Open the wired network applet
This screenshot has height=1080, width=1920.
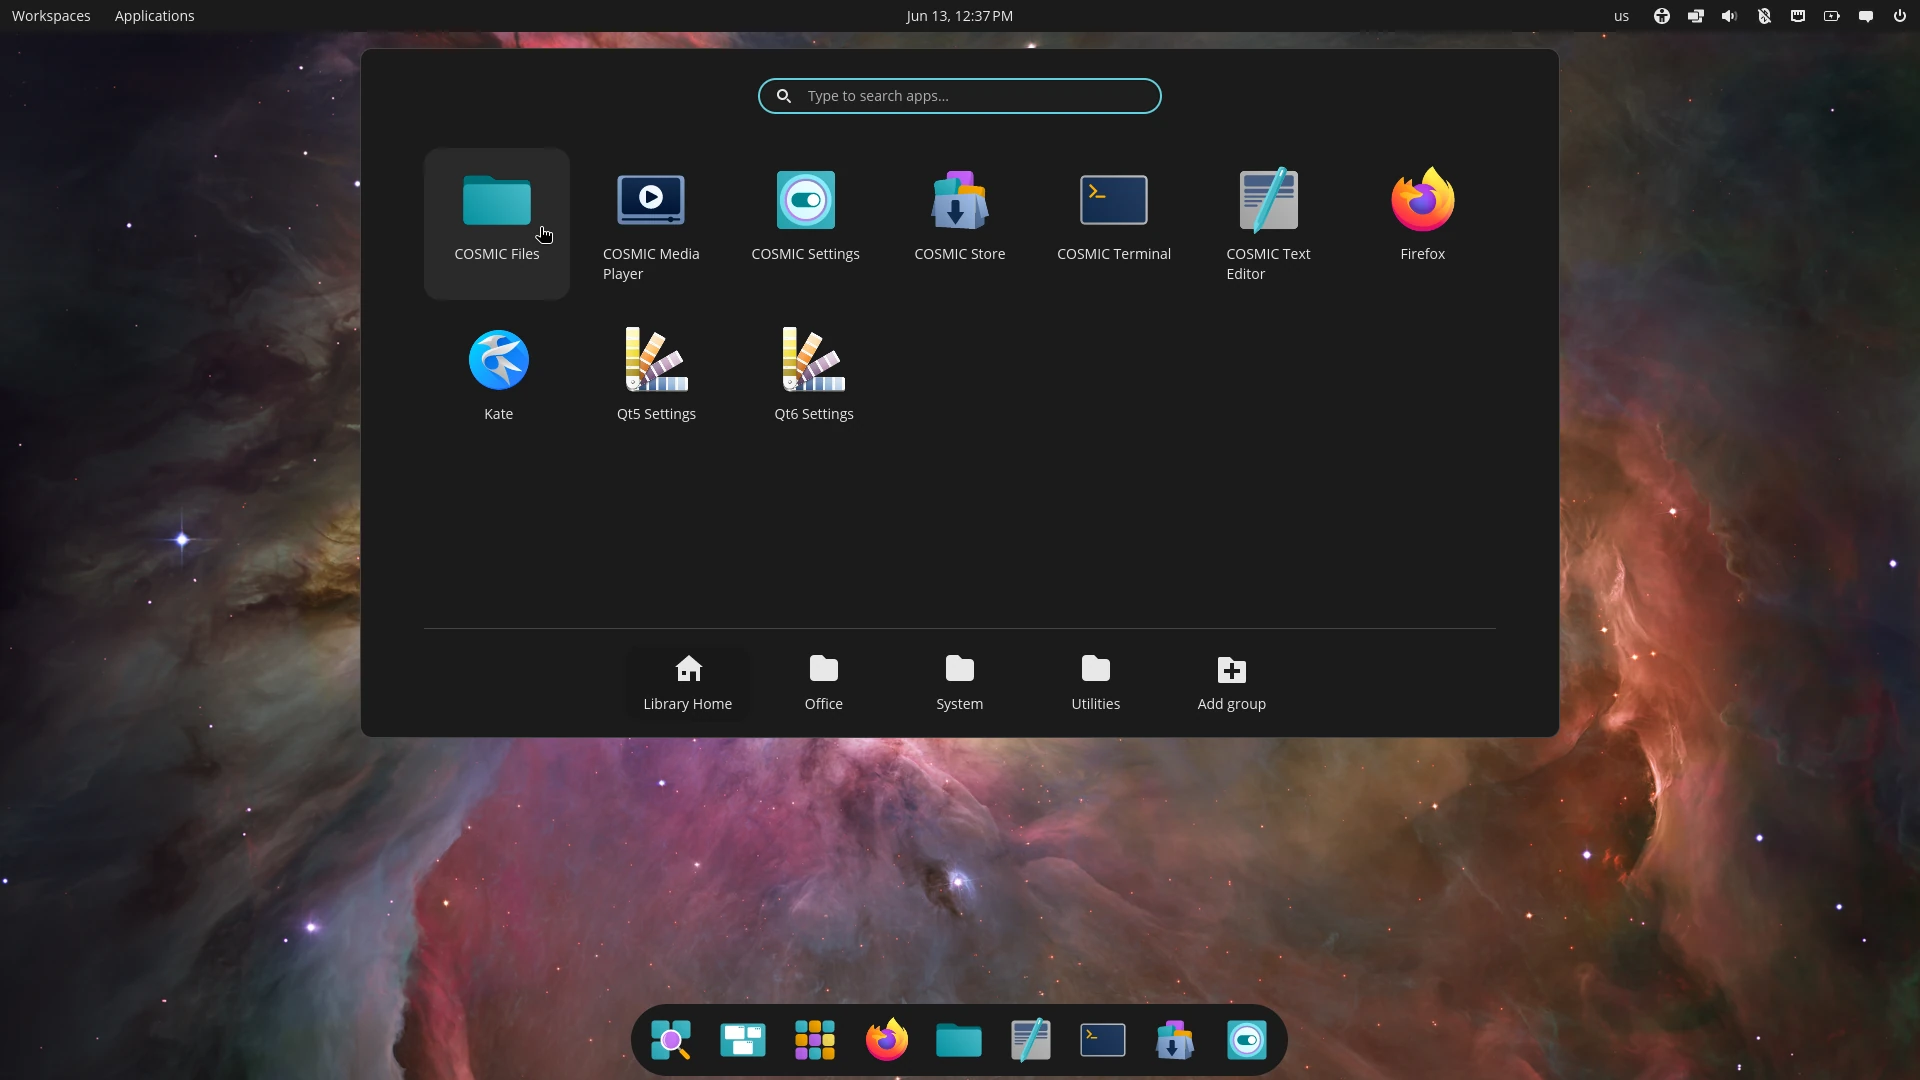[x=1798, y=16]
